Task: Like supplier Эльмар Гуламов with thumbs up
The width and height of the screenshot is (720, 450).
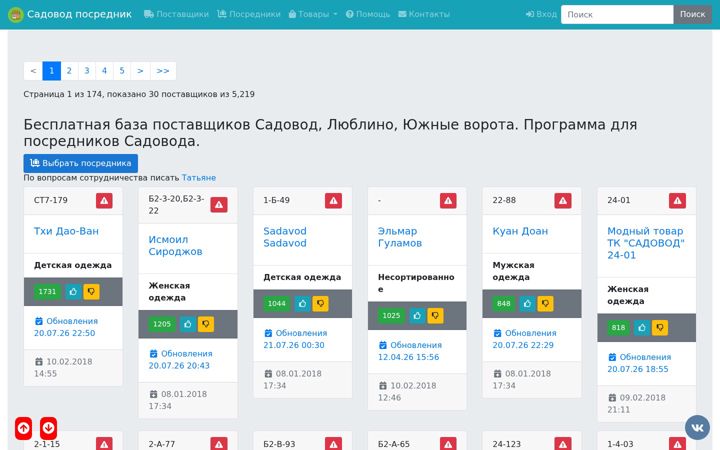Action: tap(417, 315)
